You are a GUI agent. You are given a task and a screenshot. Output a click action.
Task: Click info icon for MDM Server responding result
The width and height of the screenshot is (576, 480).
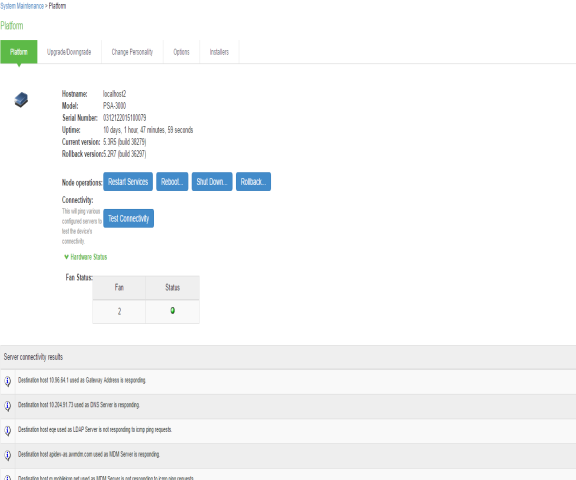(x=7, y=455)
